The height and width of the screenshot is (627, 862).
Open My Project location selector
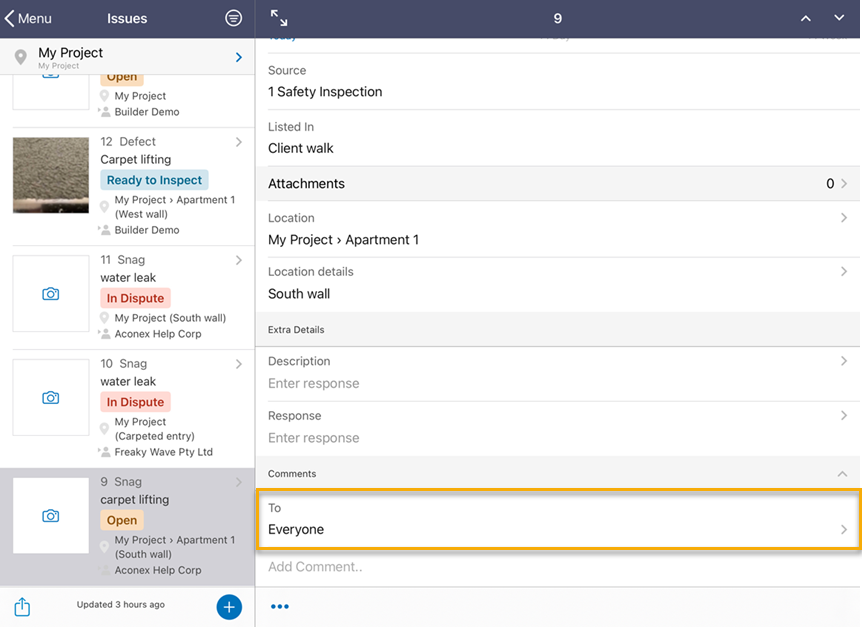(x=127, y=57)
